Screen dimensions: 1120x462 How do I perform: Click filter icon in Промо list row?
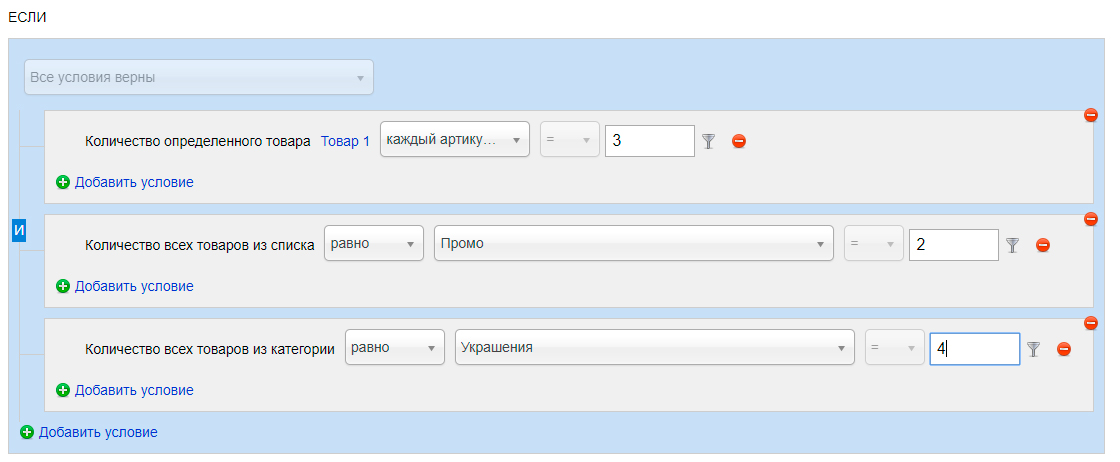click(1012, 246)
